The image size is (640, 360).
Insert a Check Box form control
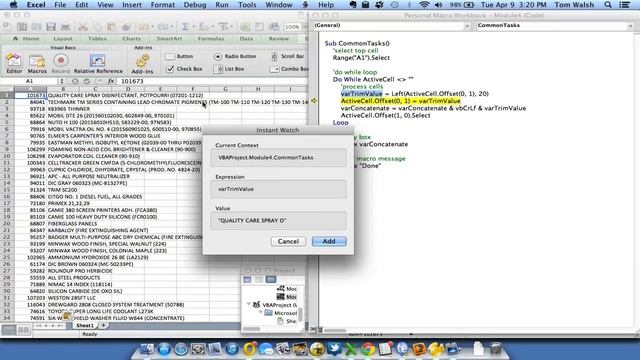point(184,69)
